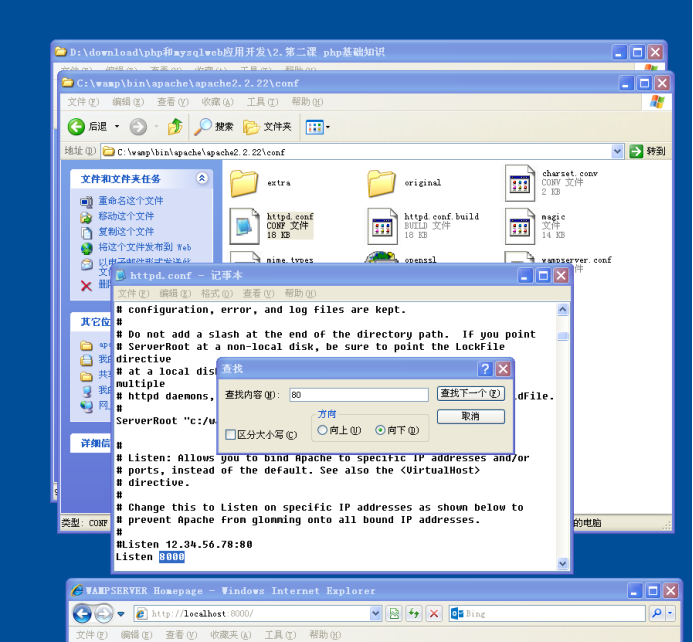Image resolution: width=693 pixels, height=642 pixels.
Task: Select the httpd.conf.build file icon
Action: [382, 226]
